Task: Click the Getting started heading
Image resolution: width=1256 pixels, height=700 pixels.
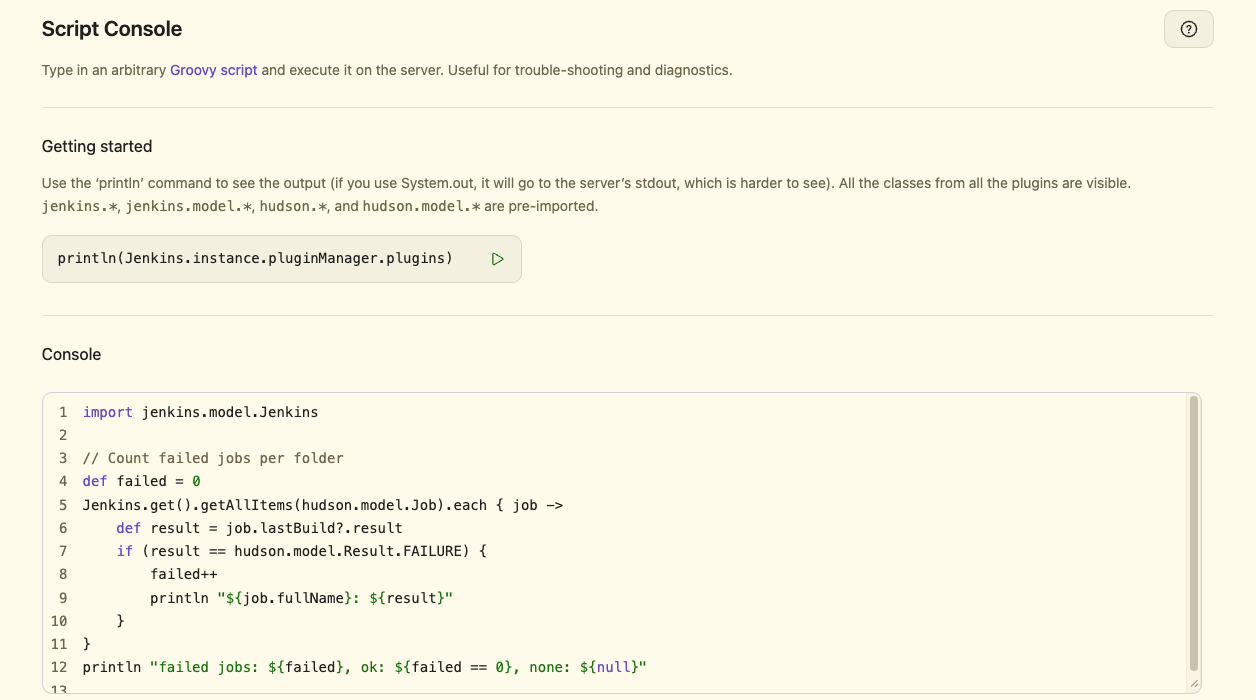Action: point(97,146)
